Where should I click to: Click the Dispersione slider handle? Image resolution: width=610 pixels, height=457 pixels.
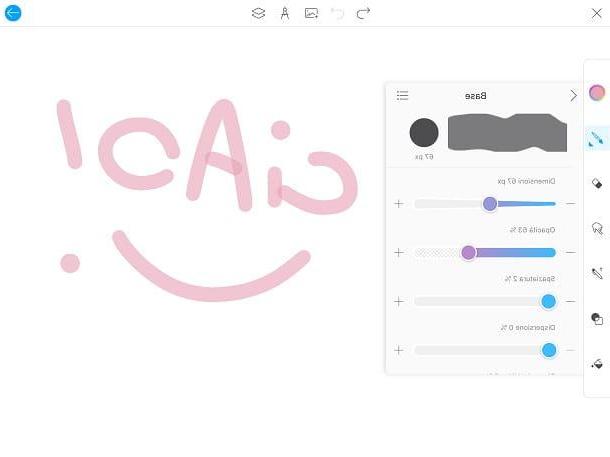pos(549,350)
